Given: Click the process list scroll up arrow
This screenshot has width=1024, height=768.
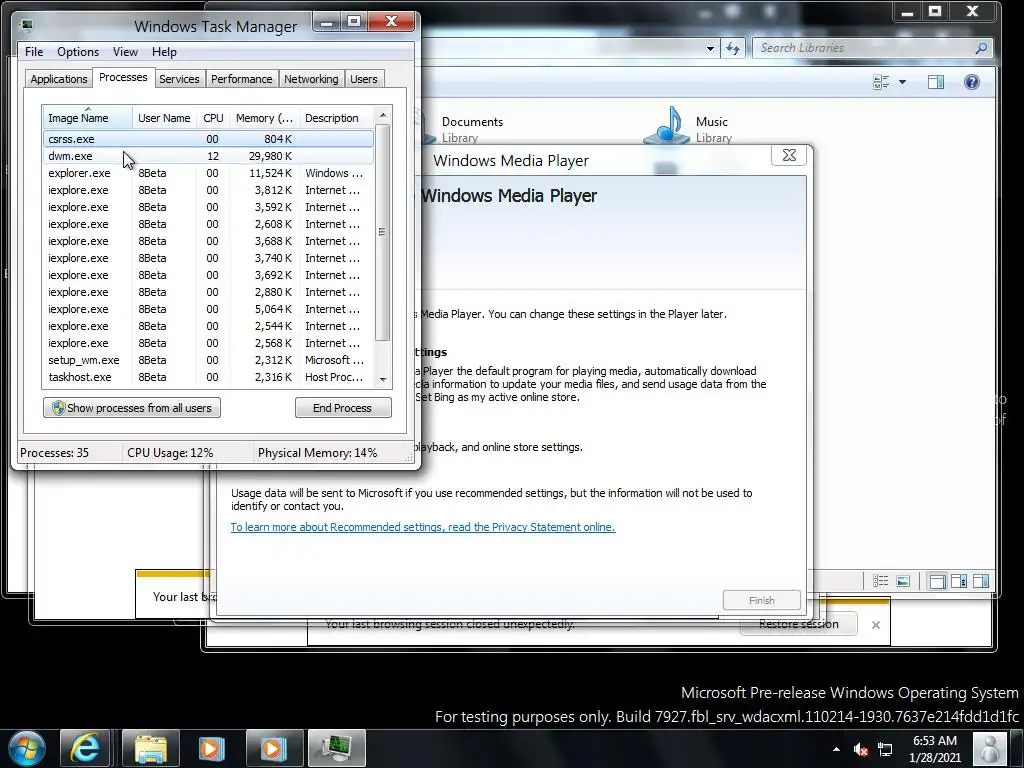Looking at the screenshot, I should pos(383,115).
